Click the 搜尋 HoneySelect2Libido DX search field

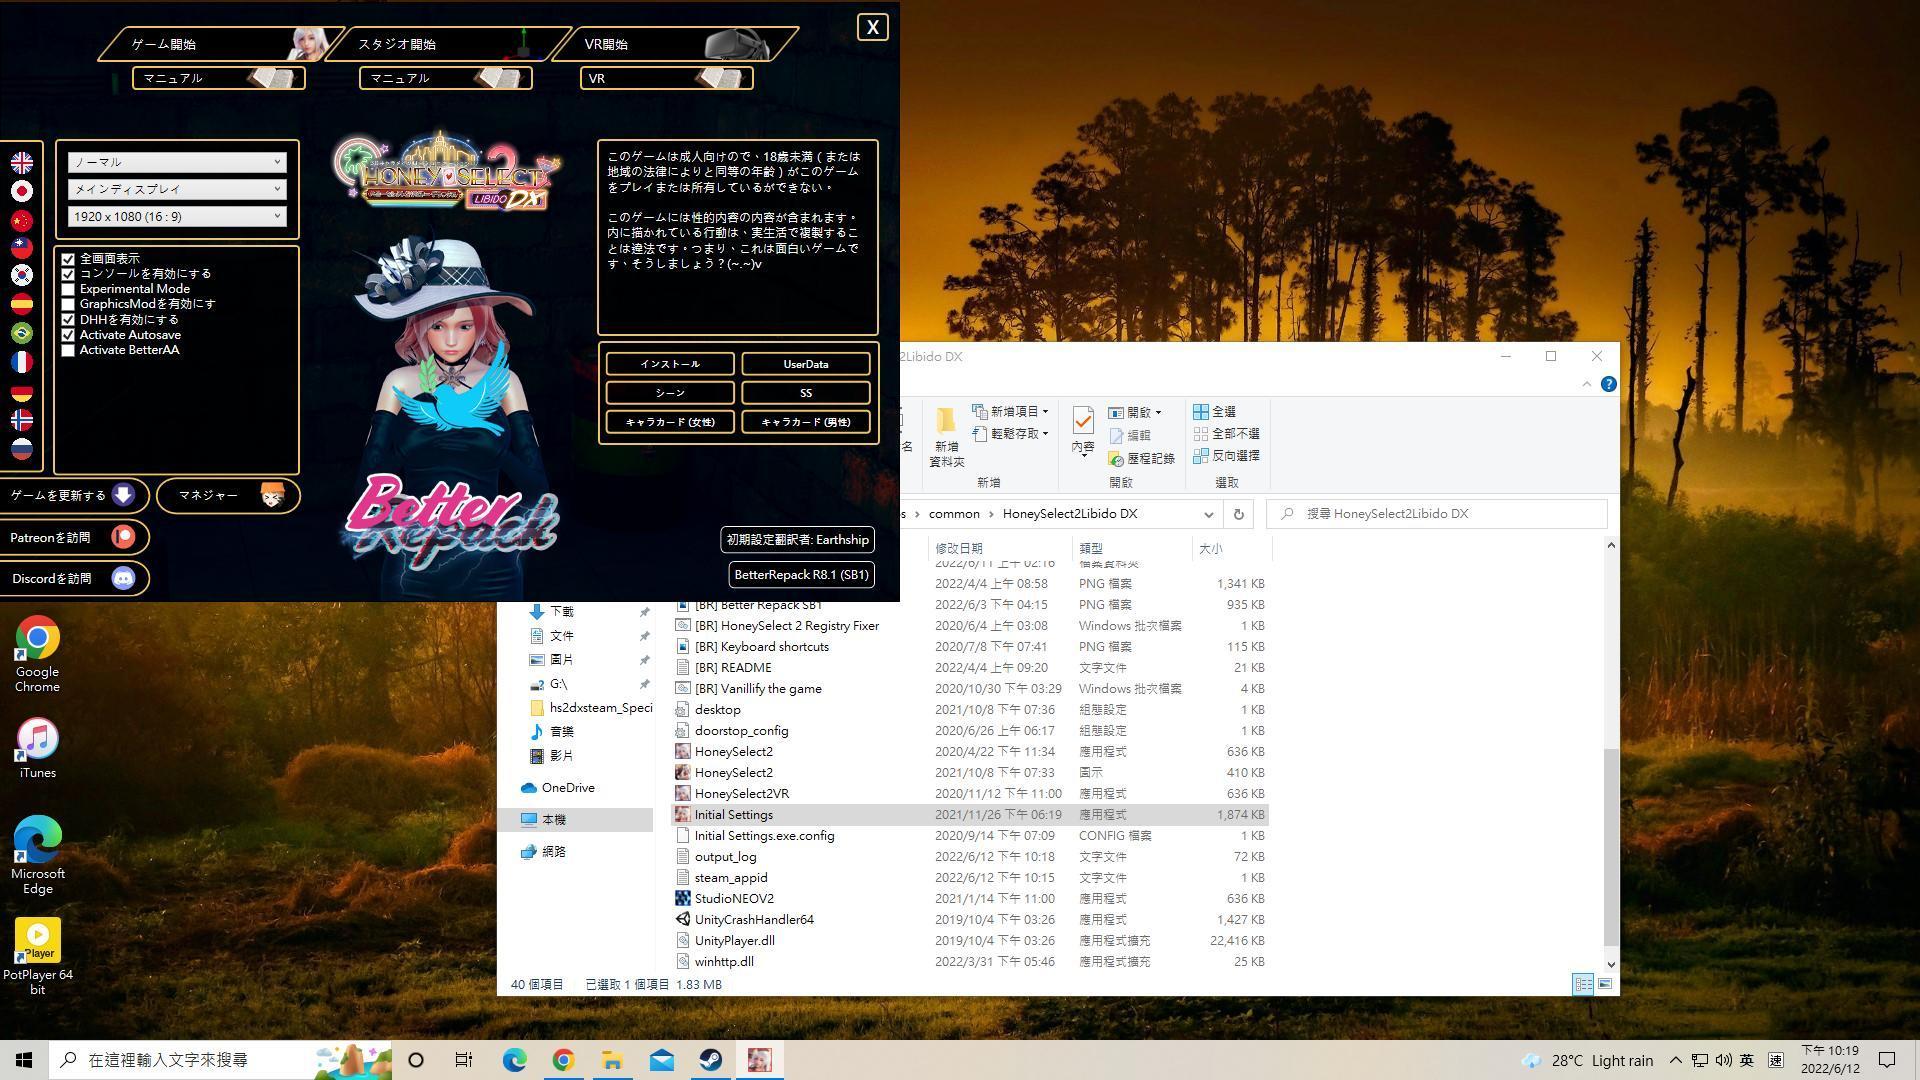(x=1437, y=514)
